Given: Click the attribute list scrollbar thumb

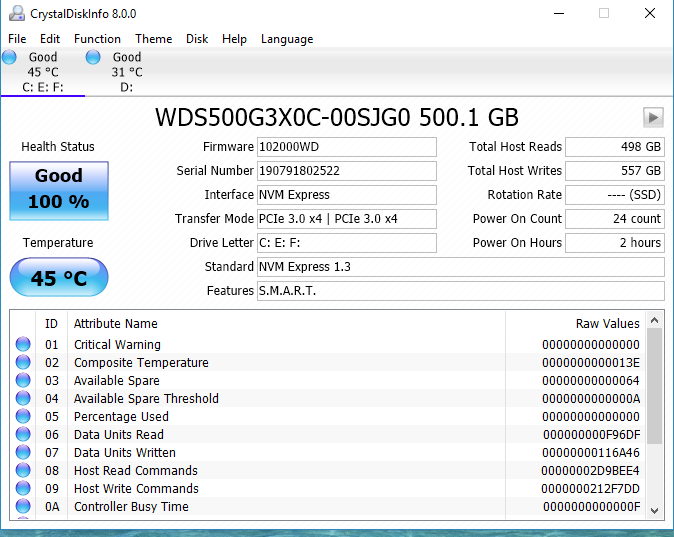Looking at the screenshot, I should (654, 386).
